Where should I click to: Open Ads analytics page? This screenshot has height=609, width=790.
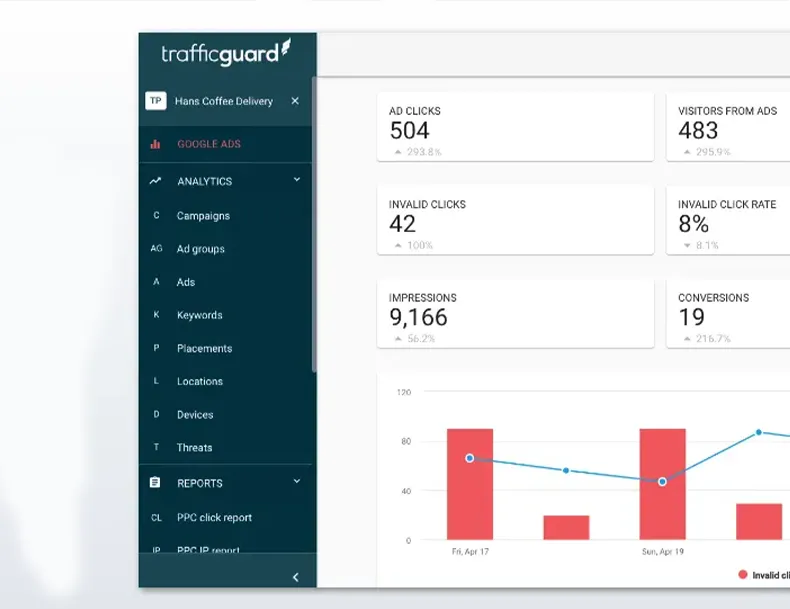click(185, 282)
